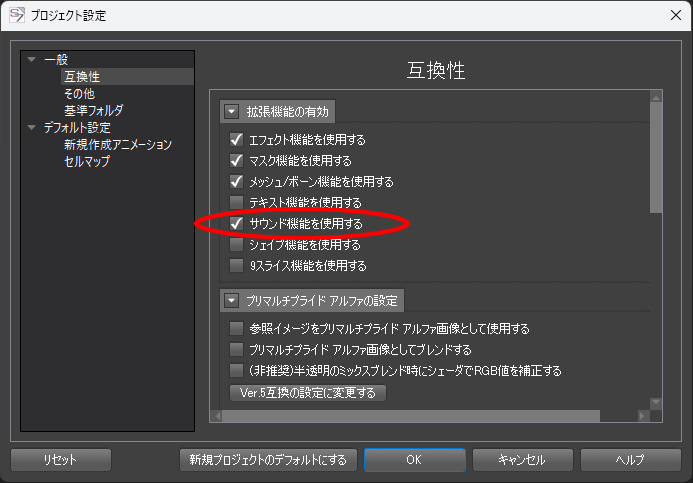Click the キャンセル button
693x483 pixels.
pyautogui.click(x=522, y=460)
